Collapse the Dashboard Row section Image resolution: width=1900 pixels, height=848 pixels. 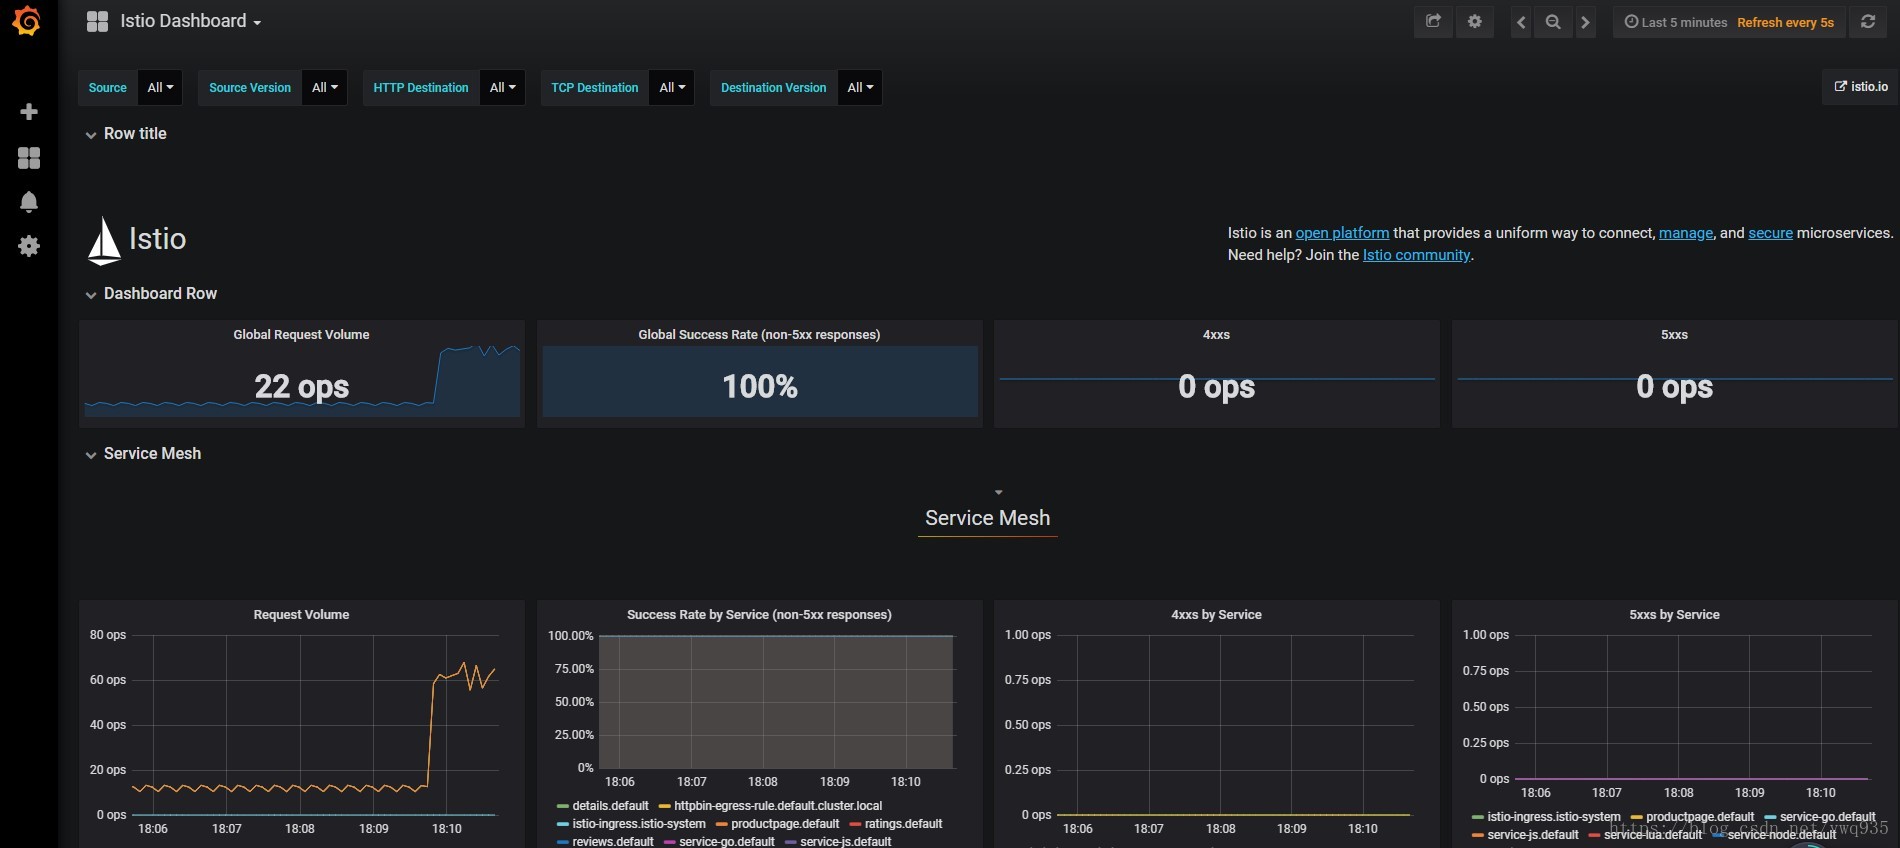(151, 294)
